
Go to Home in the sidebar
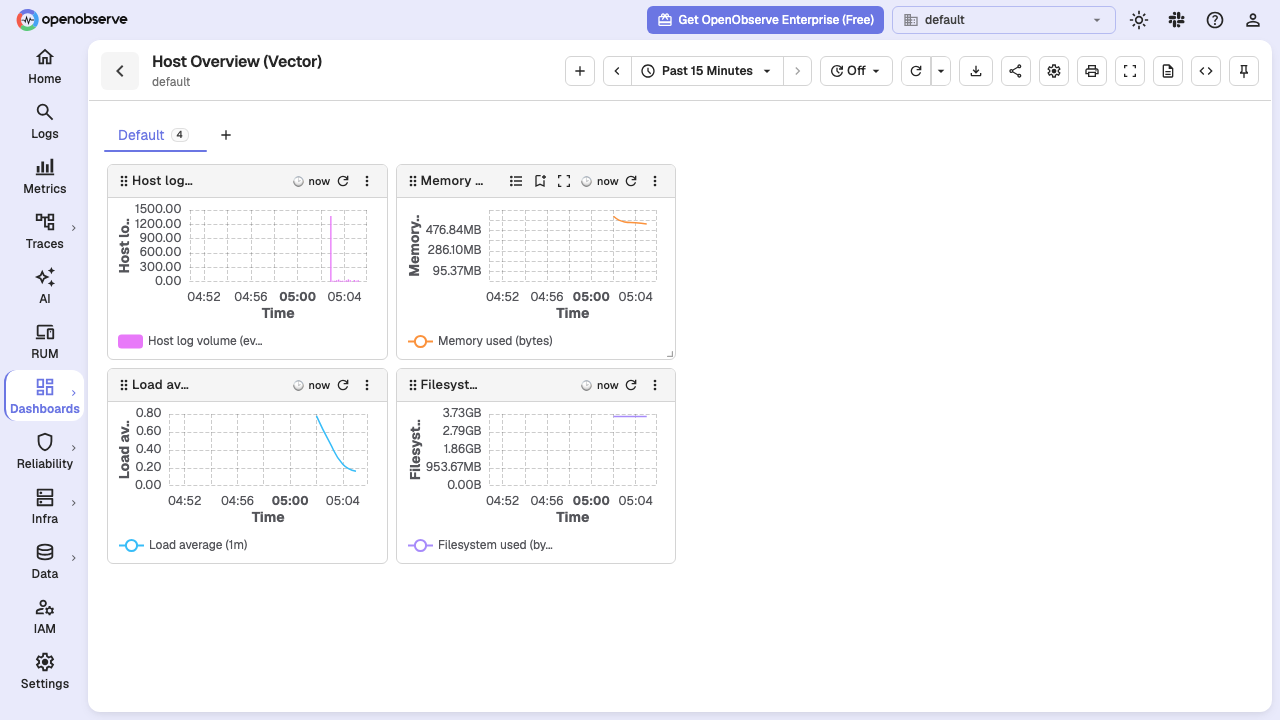coord(45,67)
